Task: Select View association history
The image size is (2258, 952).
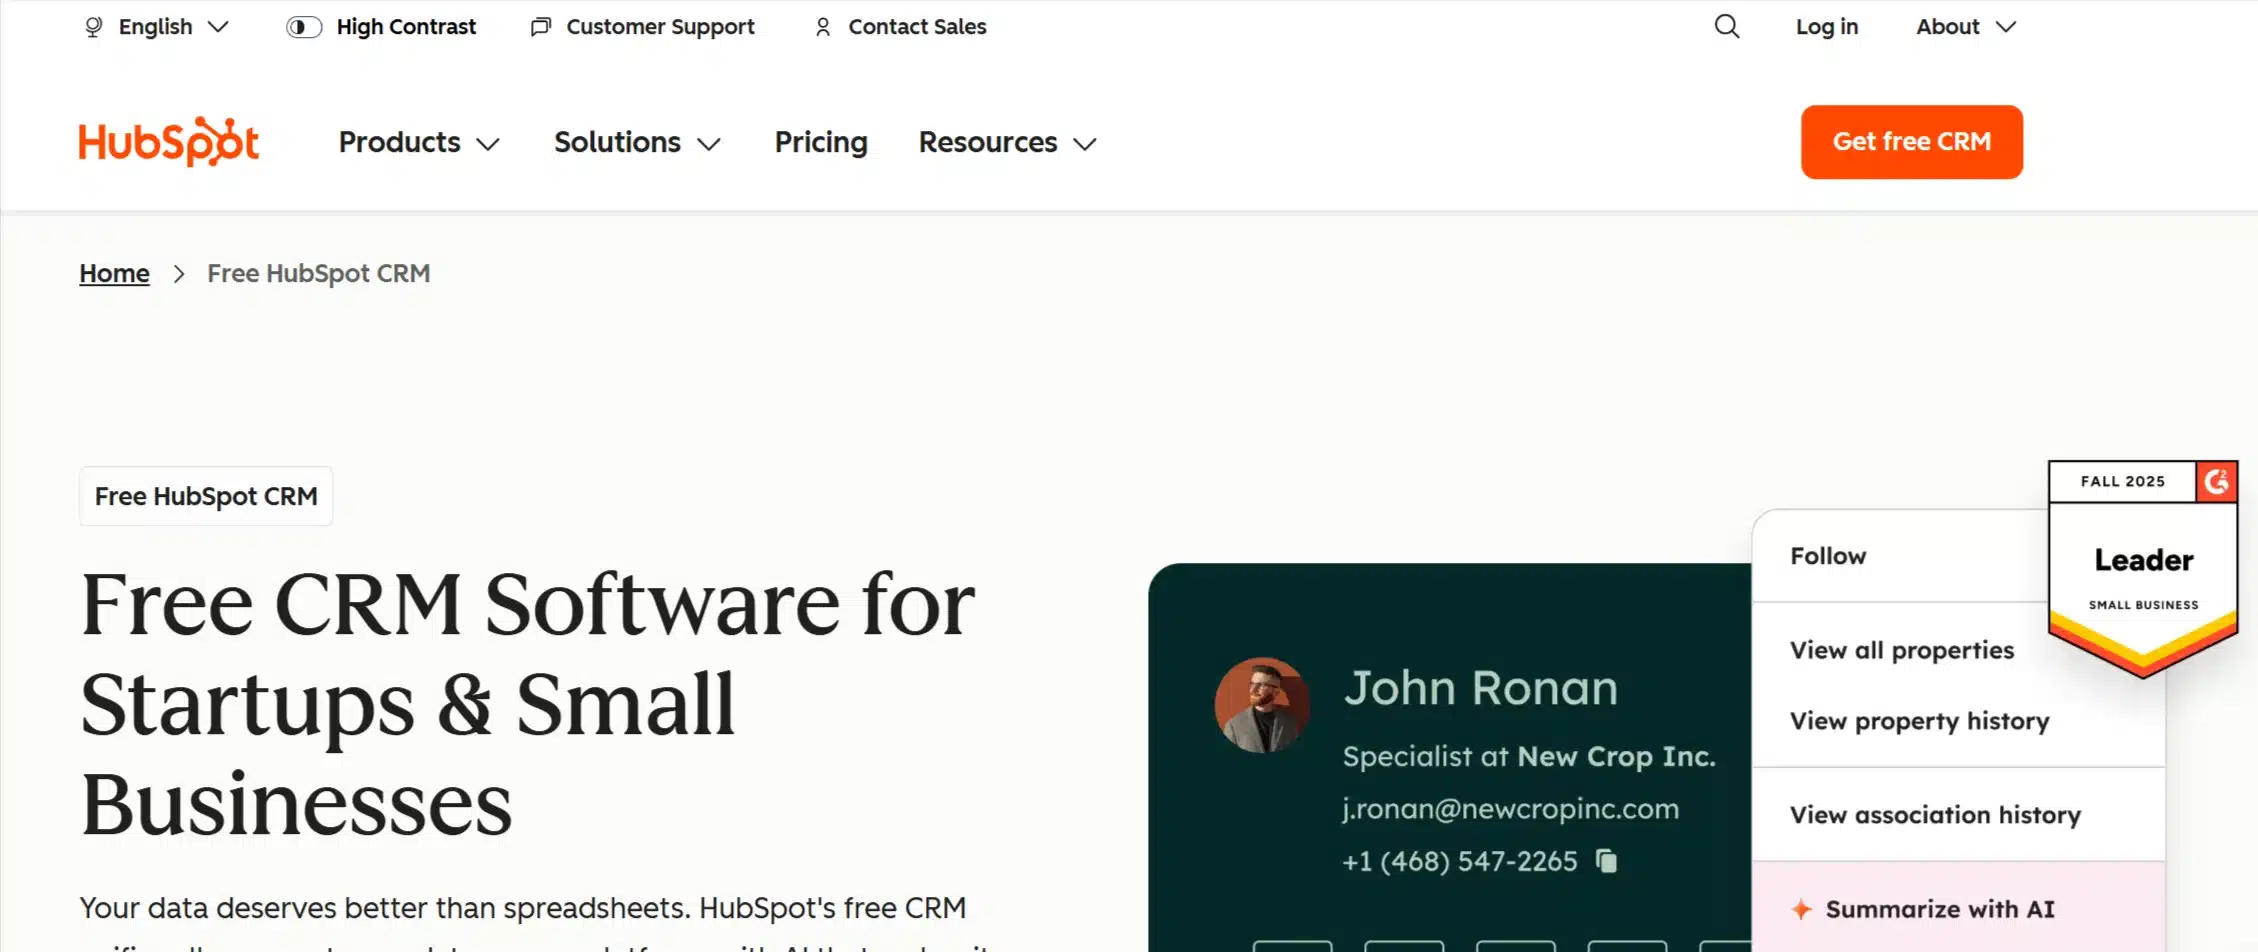Action: (1935, 815)
